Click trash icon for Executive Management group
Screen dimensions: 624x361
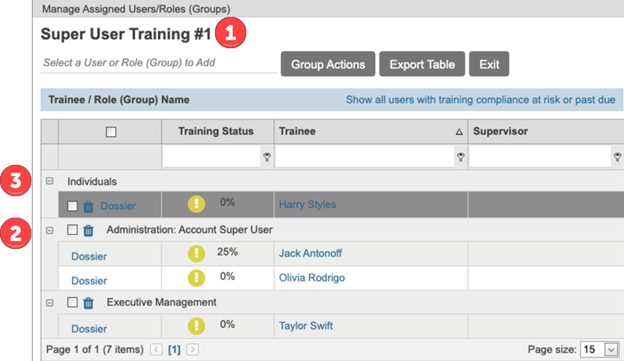coord(88,303)
